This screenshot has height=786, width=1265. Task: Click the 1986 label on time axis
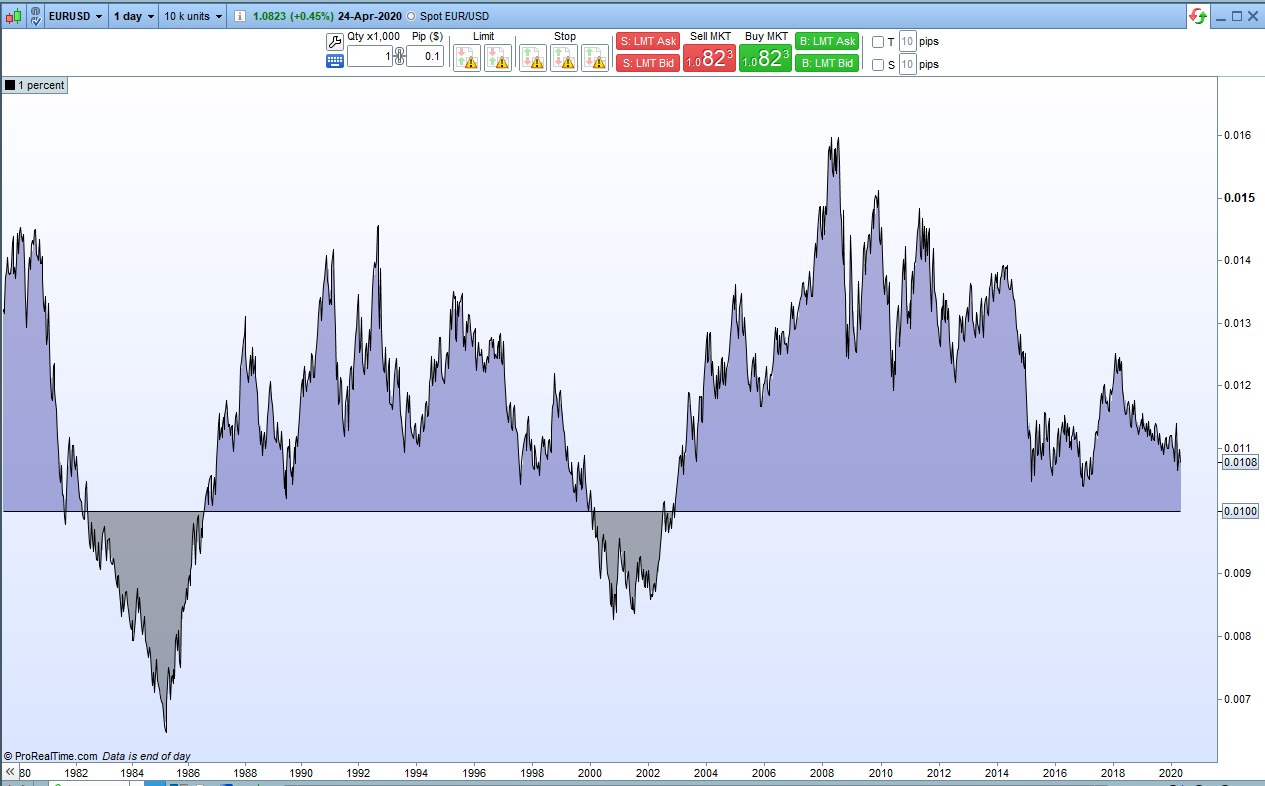(x=188, y=773)
